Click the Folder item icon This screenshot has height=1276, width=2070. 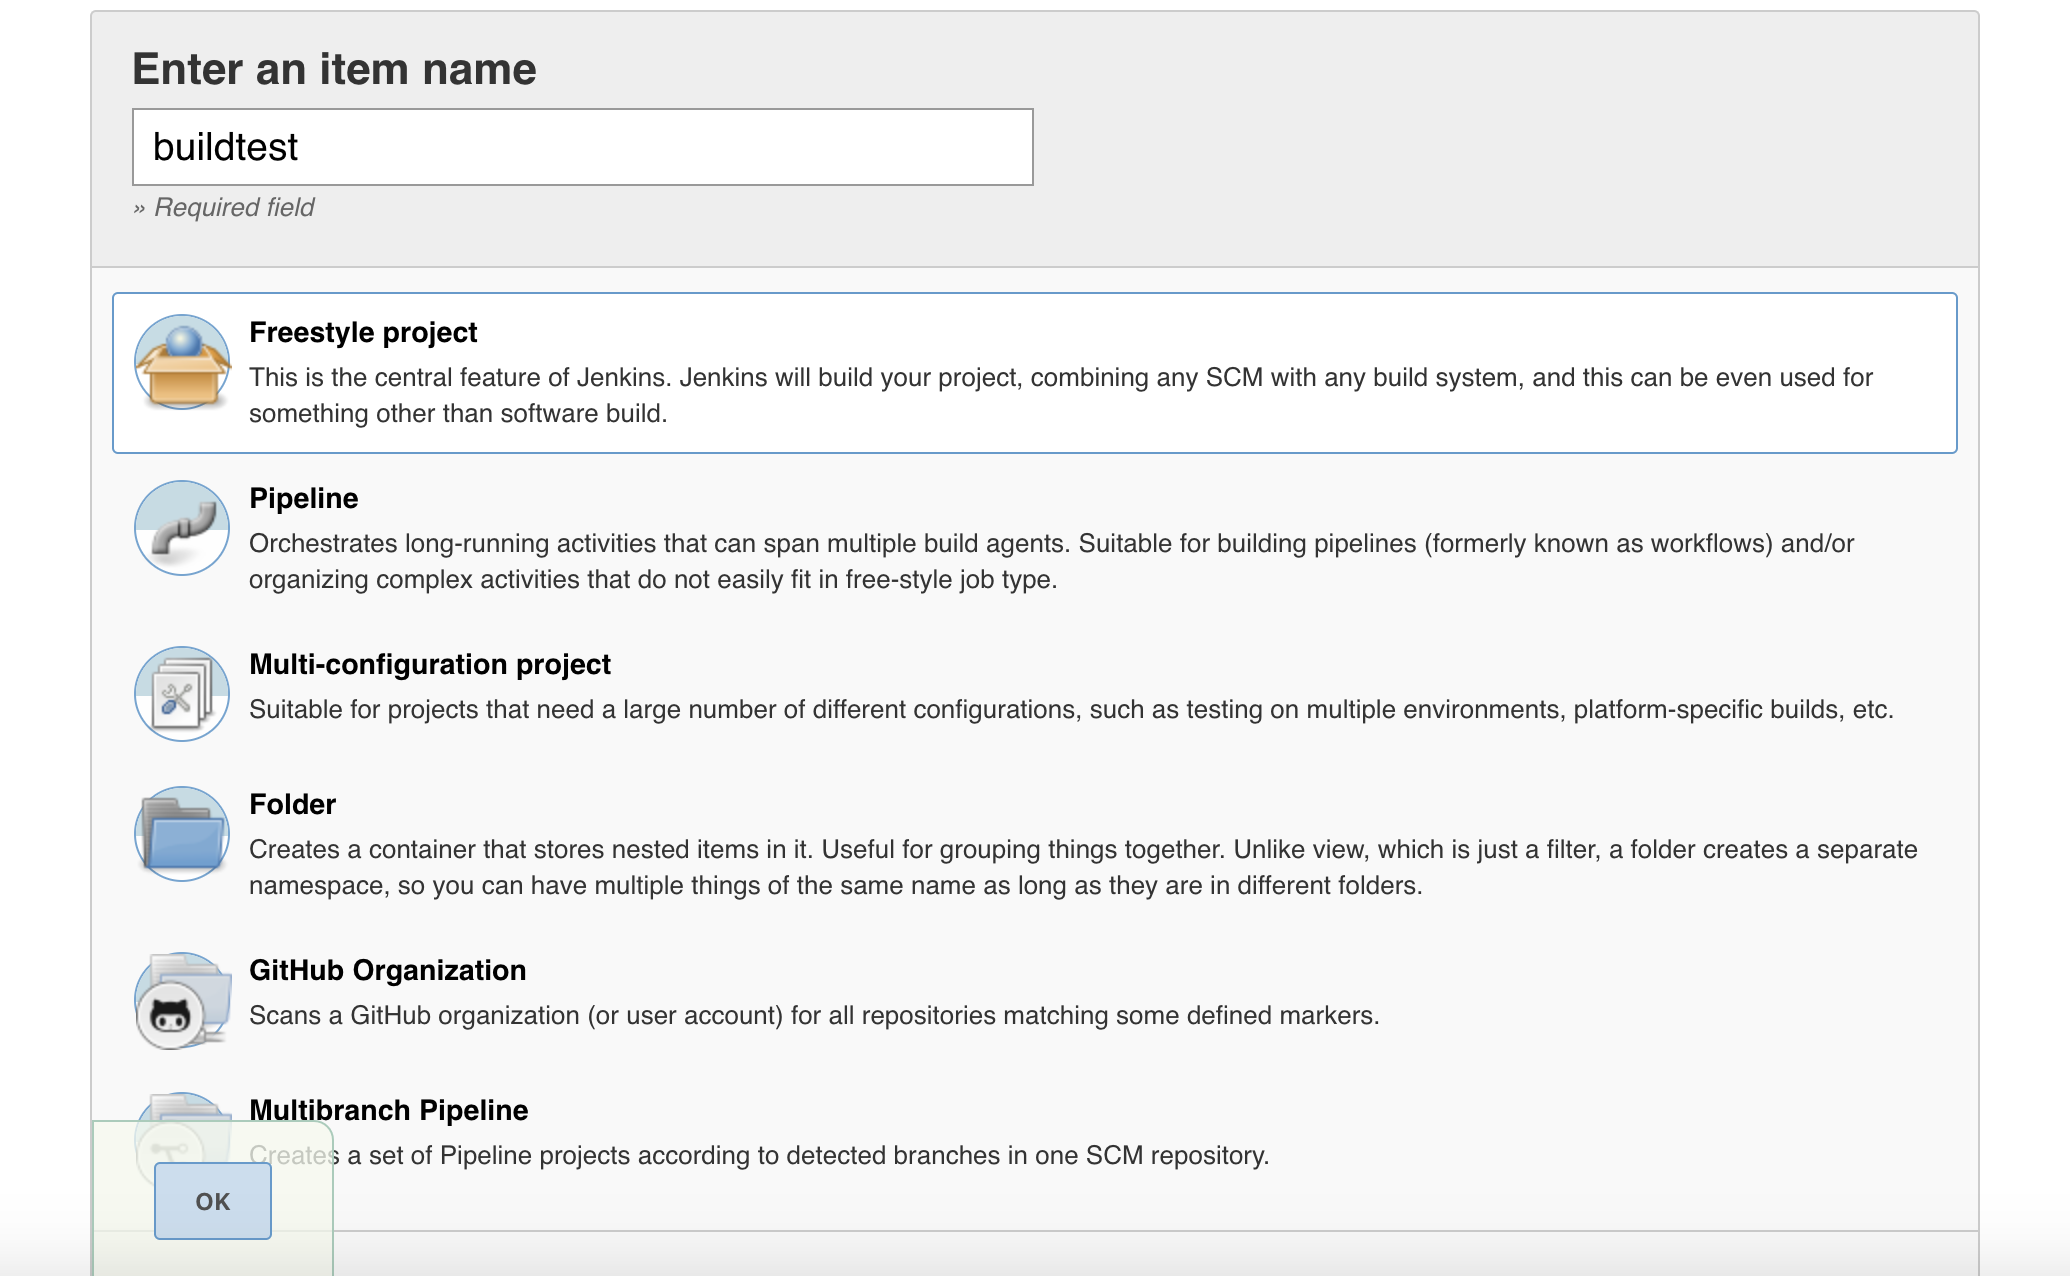pyautogui.click(x=182, y=834)
